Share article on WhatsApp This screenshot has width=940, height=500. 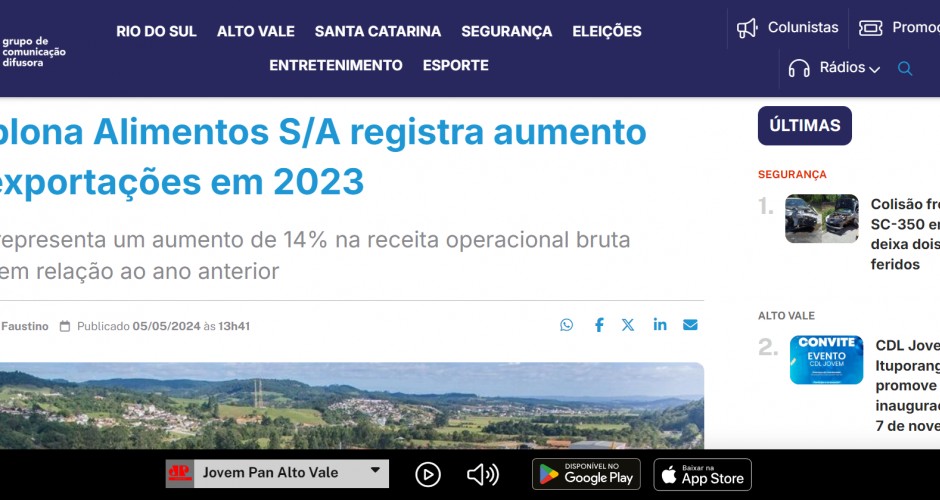pyautogui.click(x=567, y=325)
